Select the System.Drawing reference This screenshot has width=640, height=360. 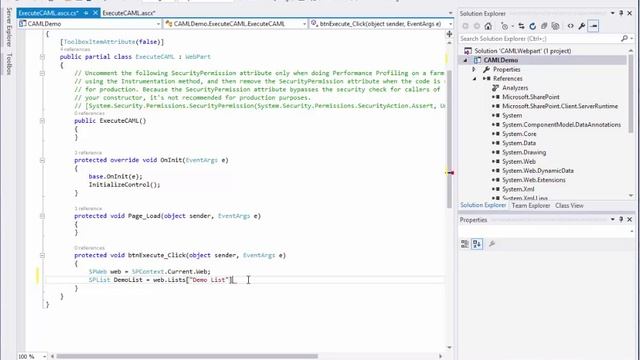524,152
